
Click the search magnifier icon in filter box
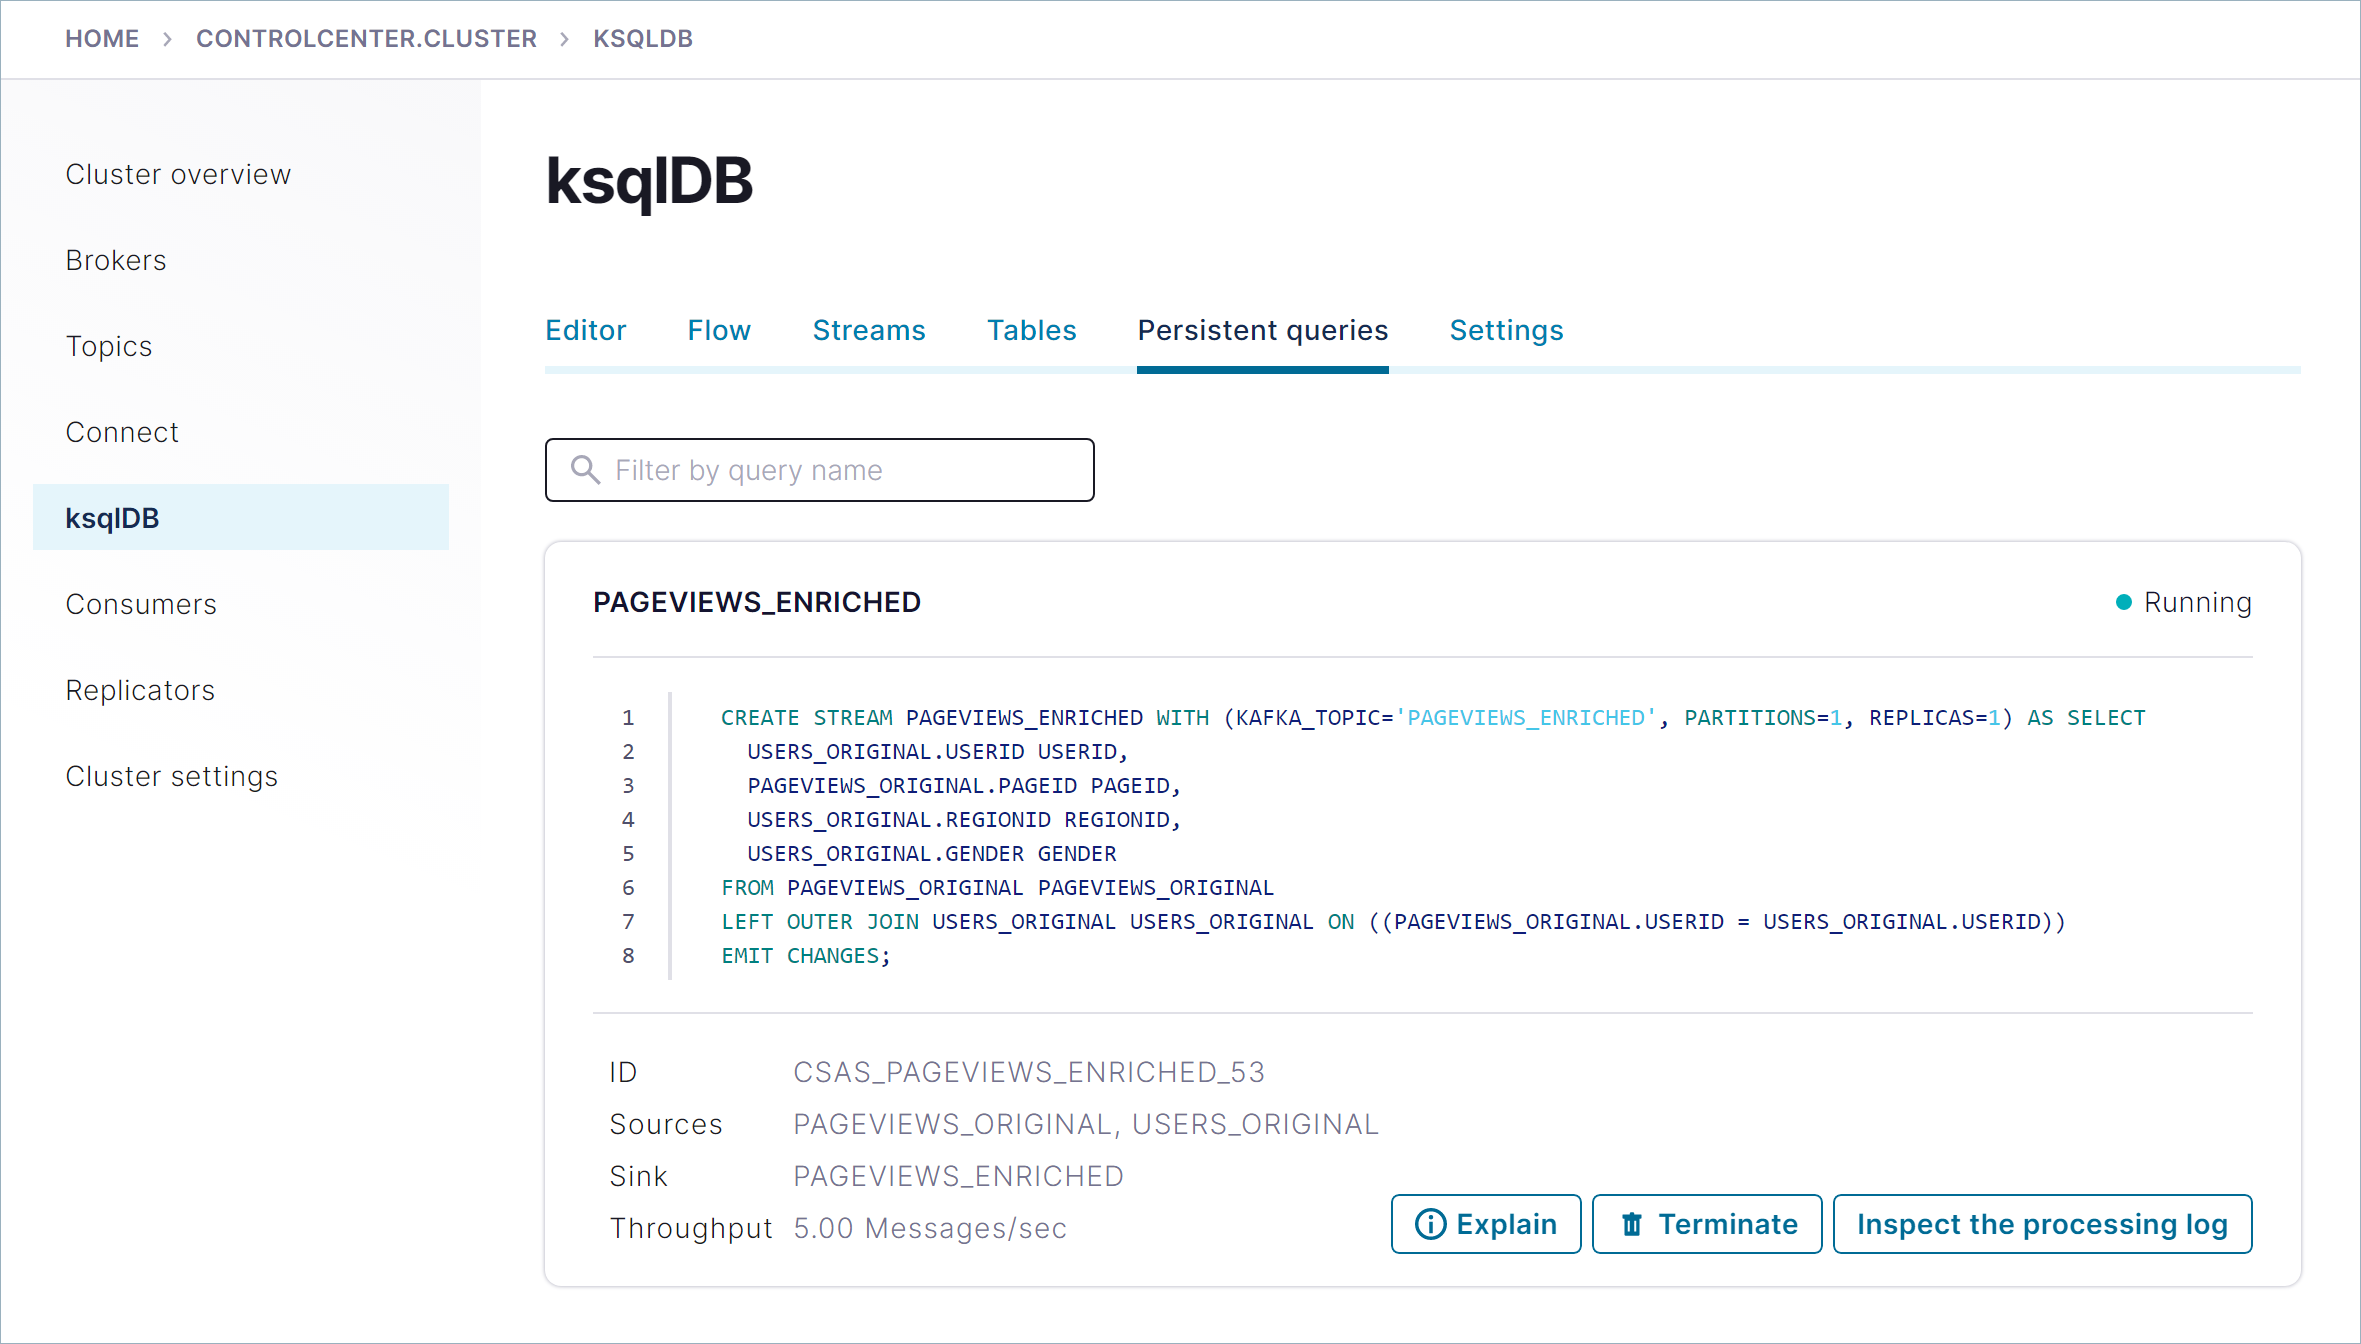[x=585, y=470]
